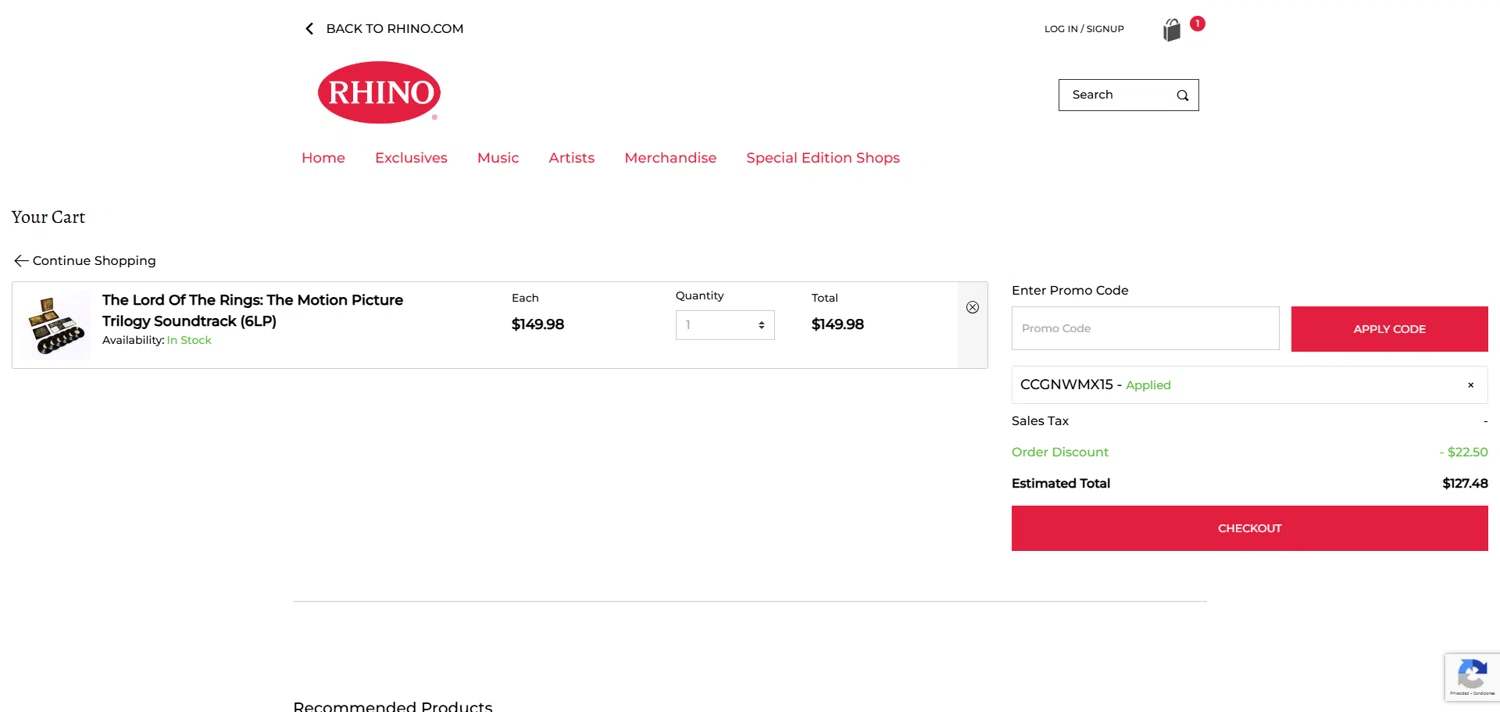
Task: Focus the Promo Code input field
Action: (1145, 328)
